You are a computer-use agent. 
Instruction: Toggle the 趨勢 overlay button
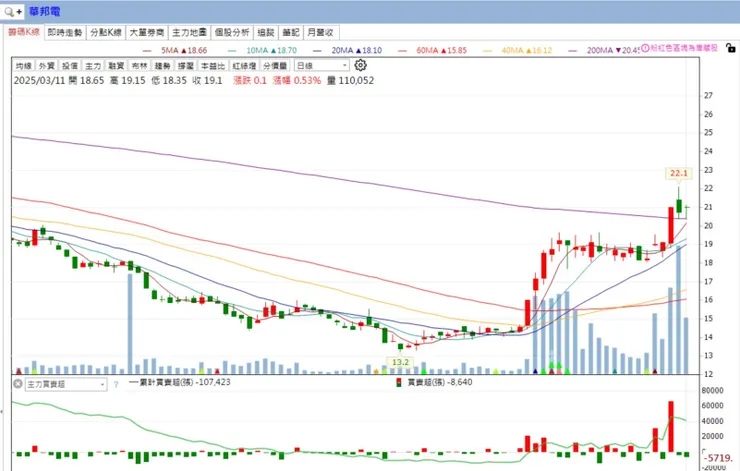pyautogui.click(x=162, y=66)
